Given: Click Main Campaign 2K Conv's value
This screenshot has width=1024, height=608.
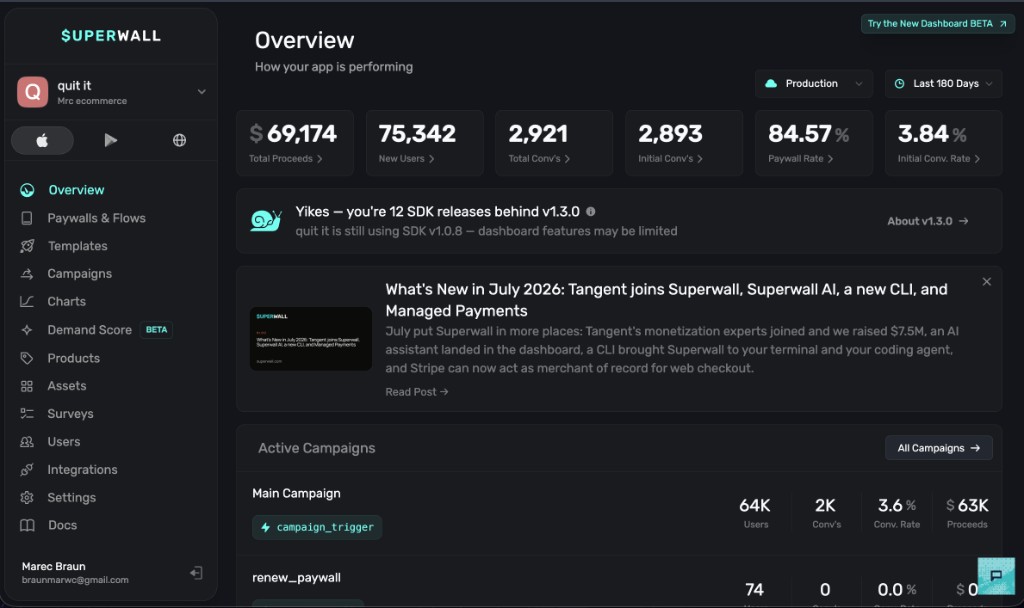Looking at the screenshot, I should coord(825,505).
